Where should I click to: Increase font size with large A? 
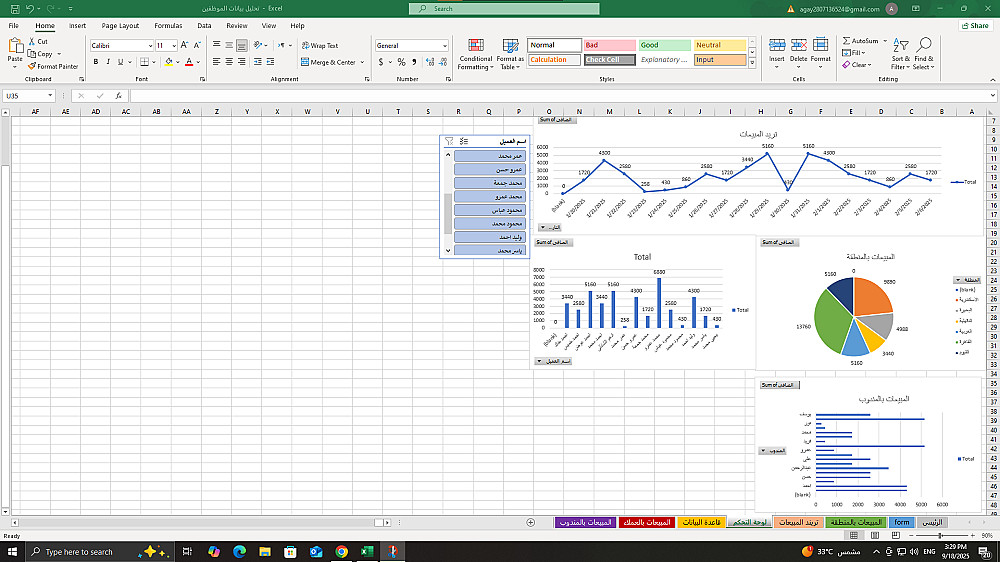pyautogui.click(x=184, y=45)
